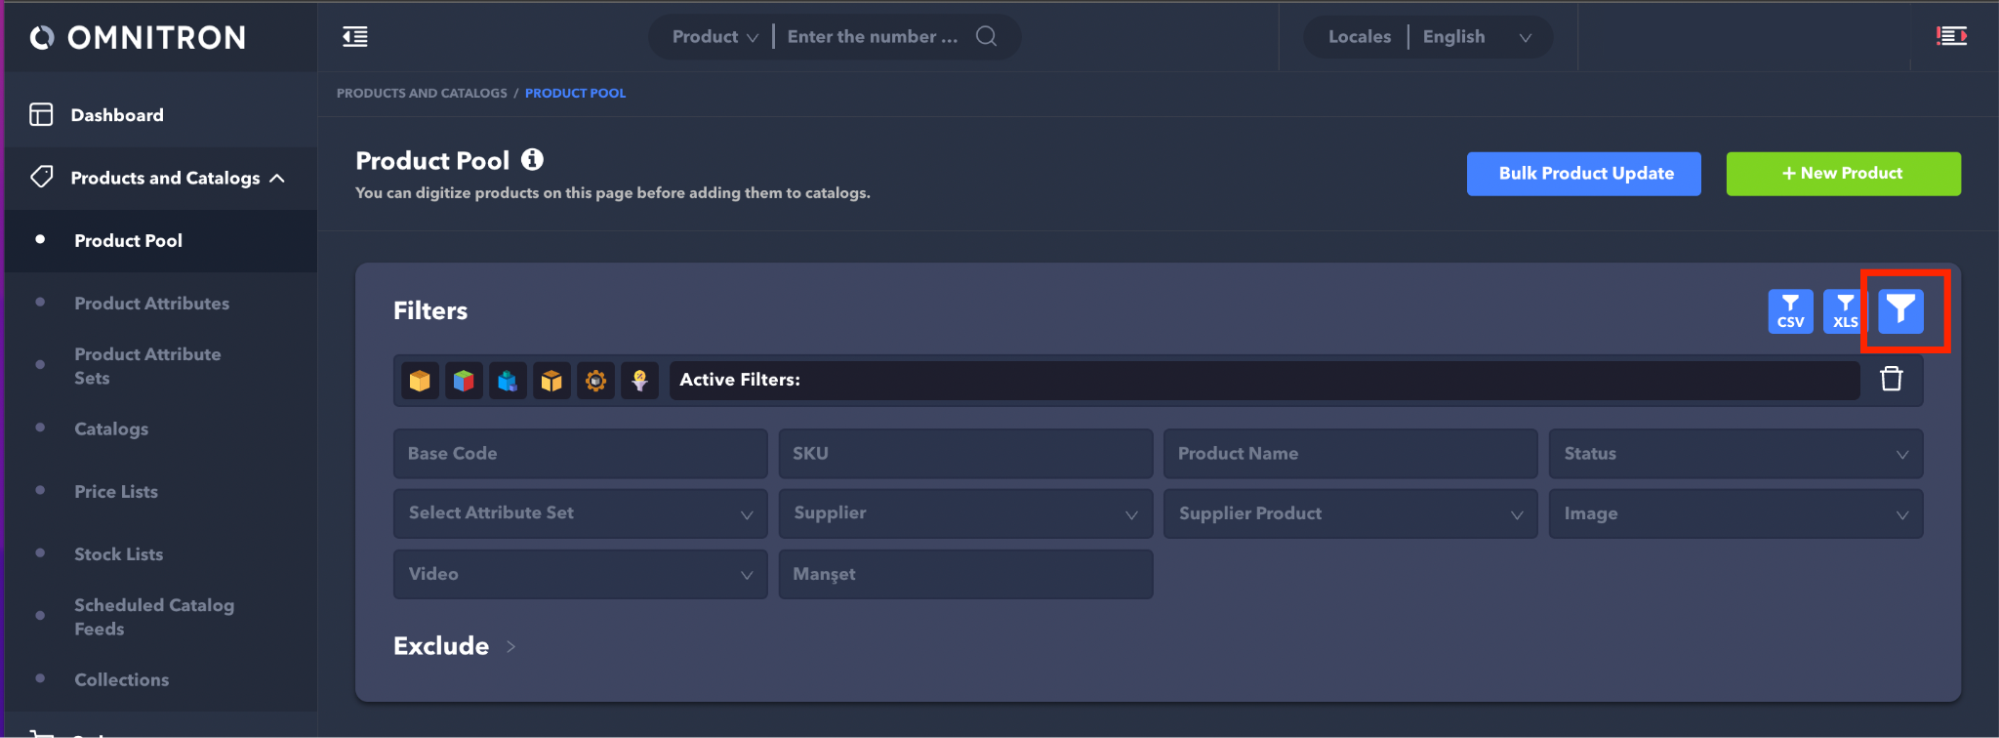Click the CSV filter icon
The height and width of the screenshot is (738, 1999).
tap(1789, 311)
